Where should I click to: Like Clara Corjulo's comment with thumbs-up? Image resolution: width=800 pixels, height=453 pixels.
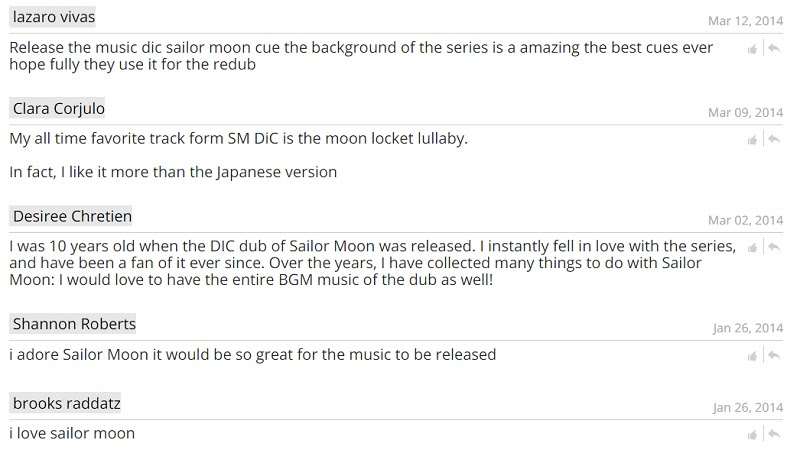[752, 140]
